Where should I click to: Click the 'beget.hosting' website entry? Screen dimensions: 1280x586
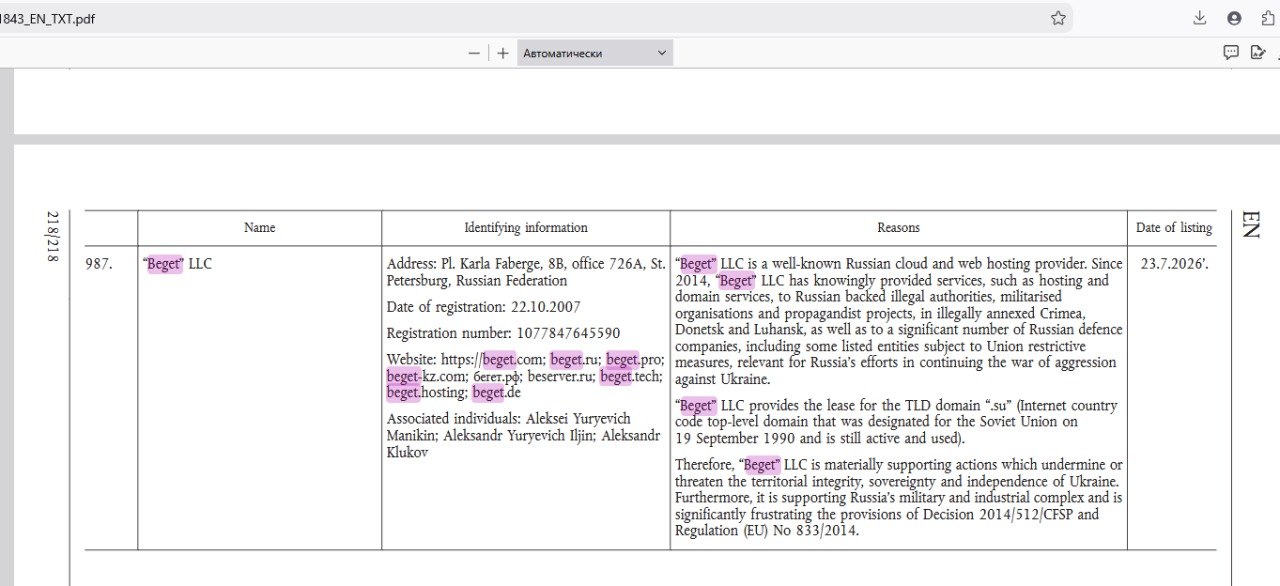[426, 393]
